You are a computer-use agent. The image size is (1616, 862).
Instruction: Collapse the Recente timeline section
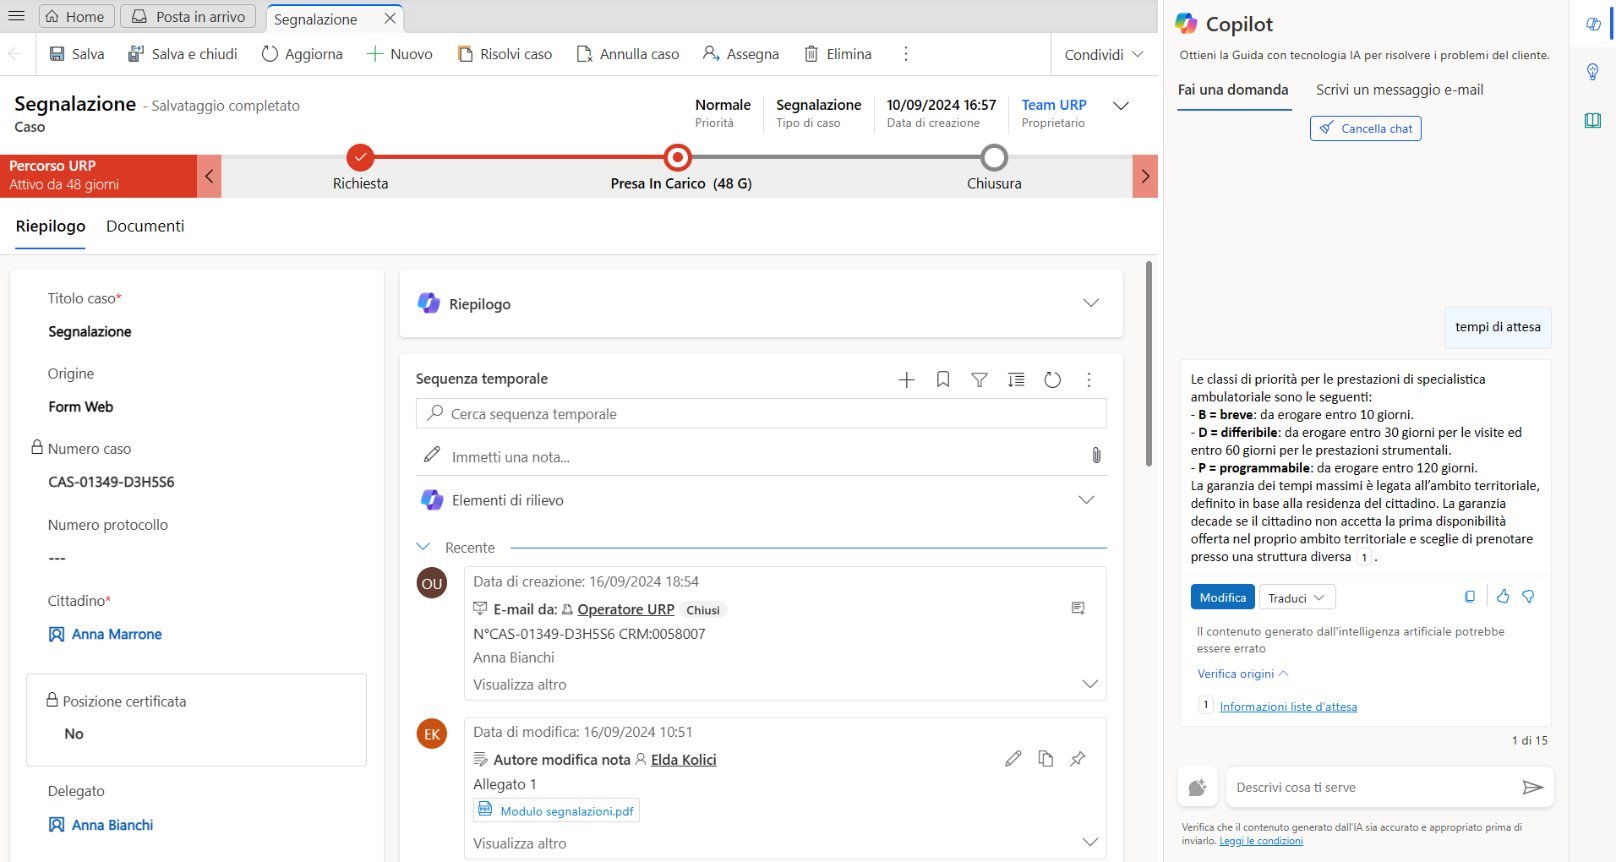click(x=423, y=547)
